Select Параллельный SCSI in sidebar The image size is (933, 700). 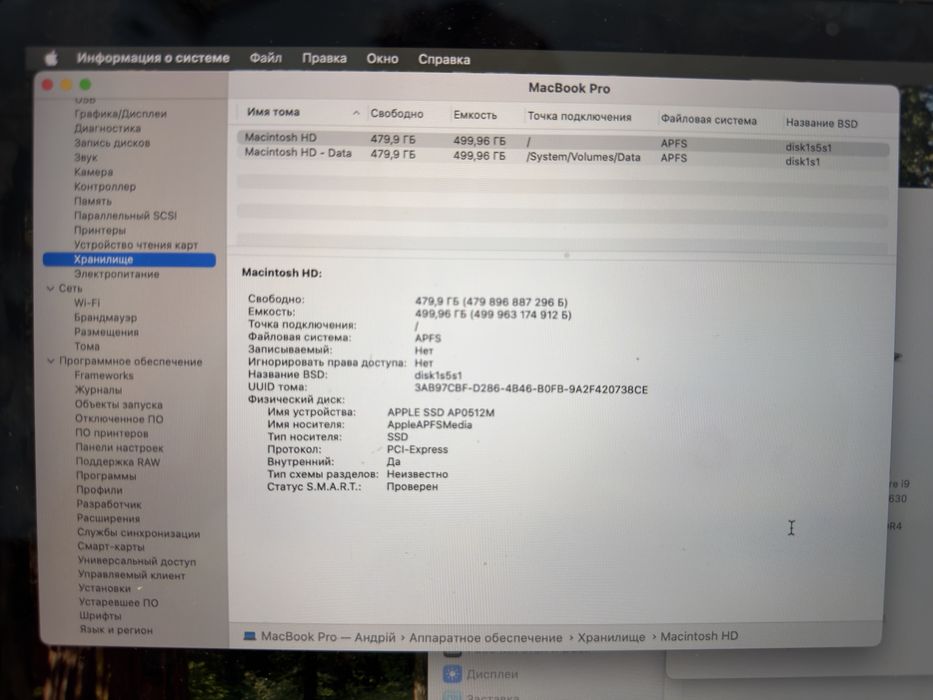(125, 215)
